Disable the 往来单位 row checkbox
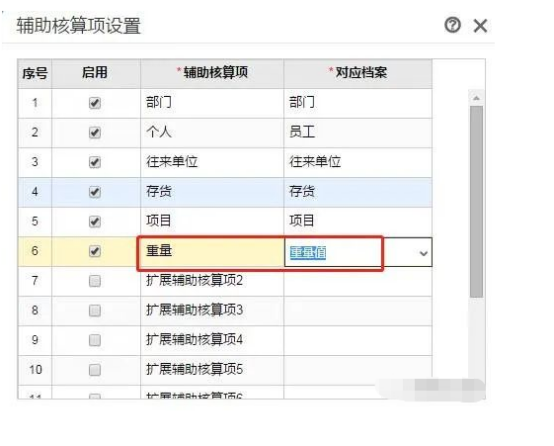Image resolution: width=554 pixels, height=446 pixels. click(95, 163)
